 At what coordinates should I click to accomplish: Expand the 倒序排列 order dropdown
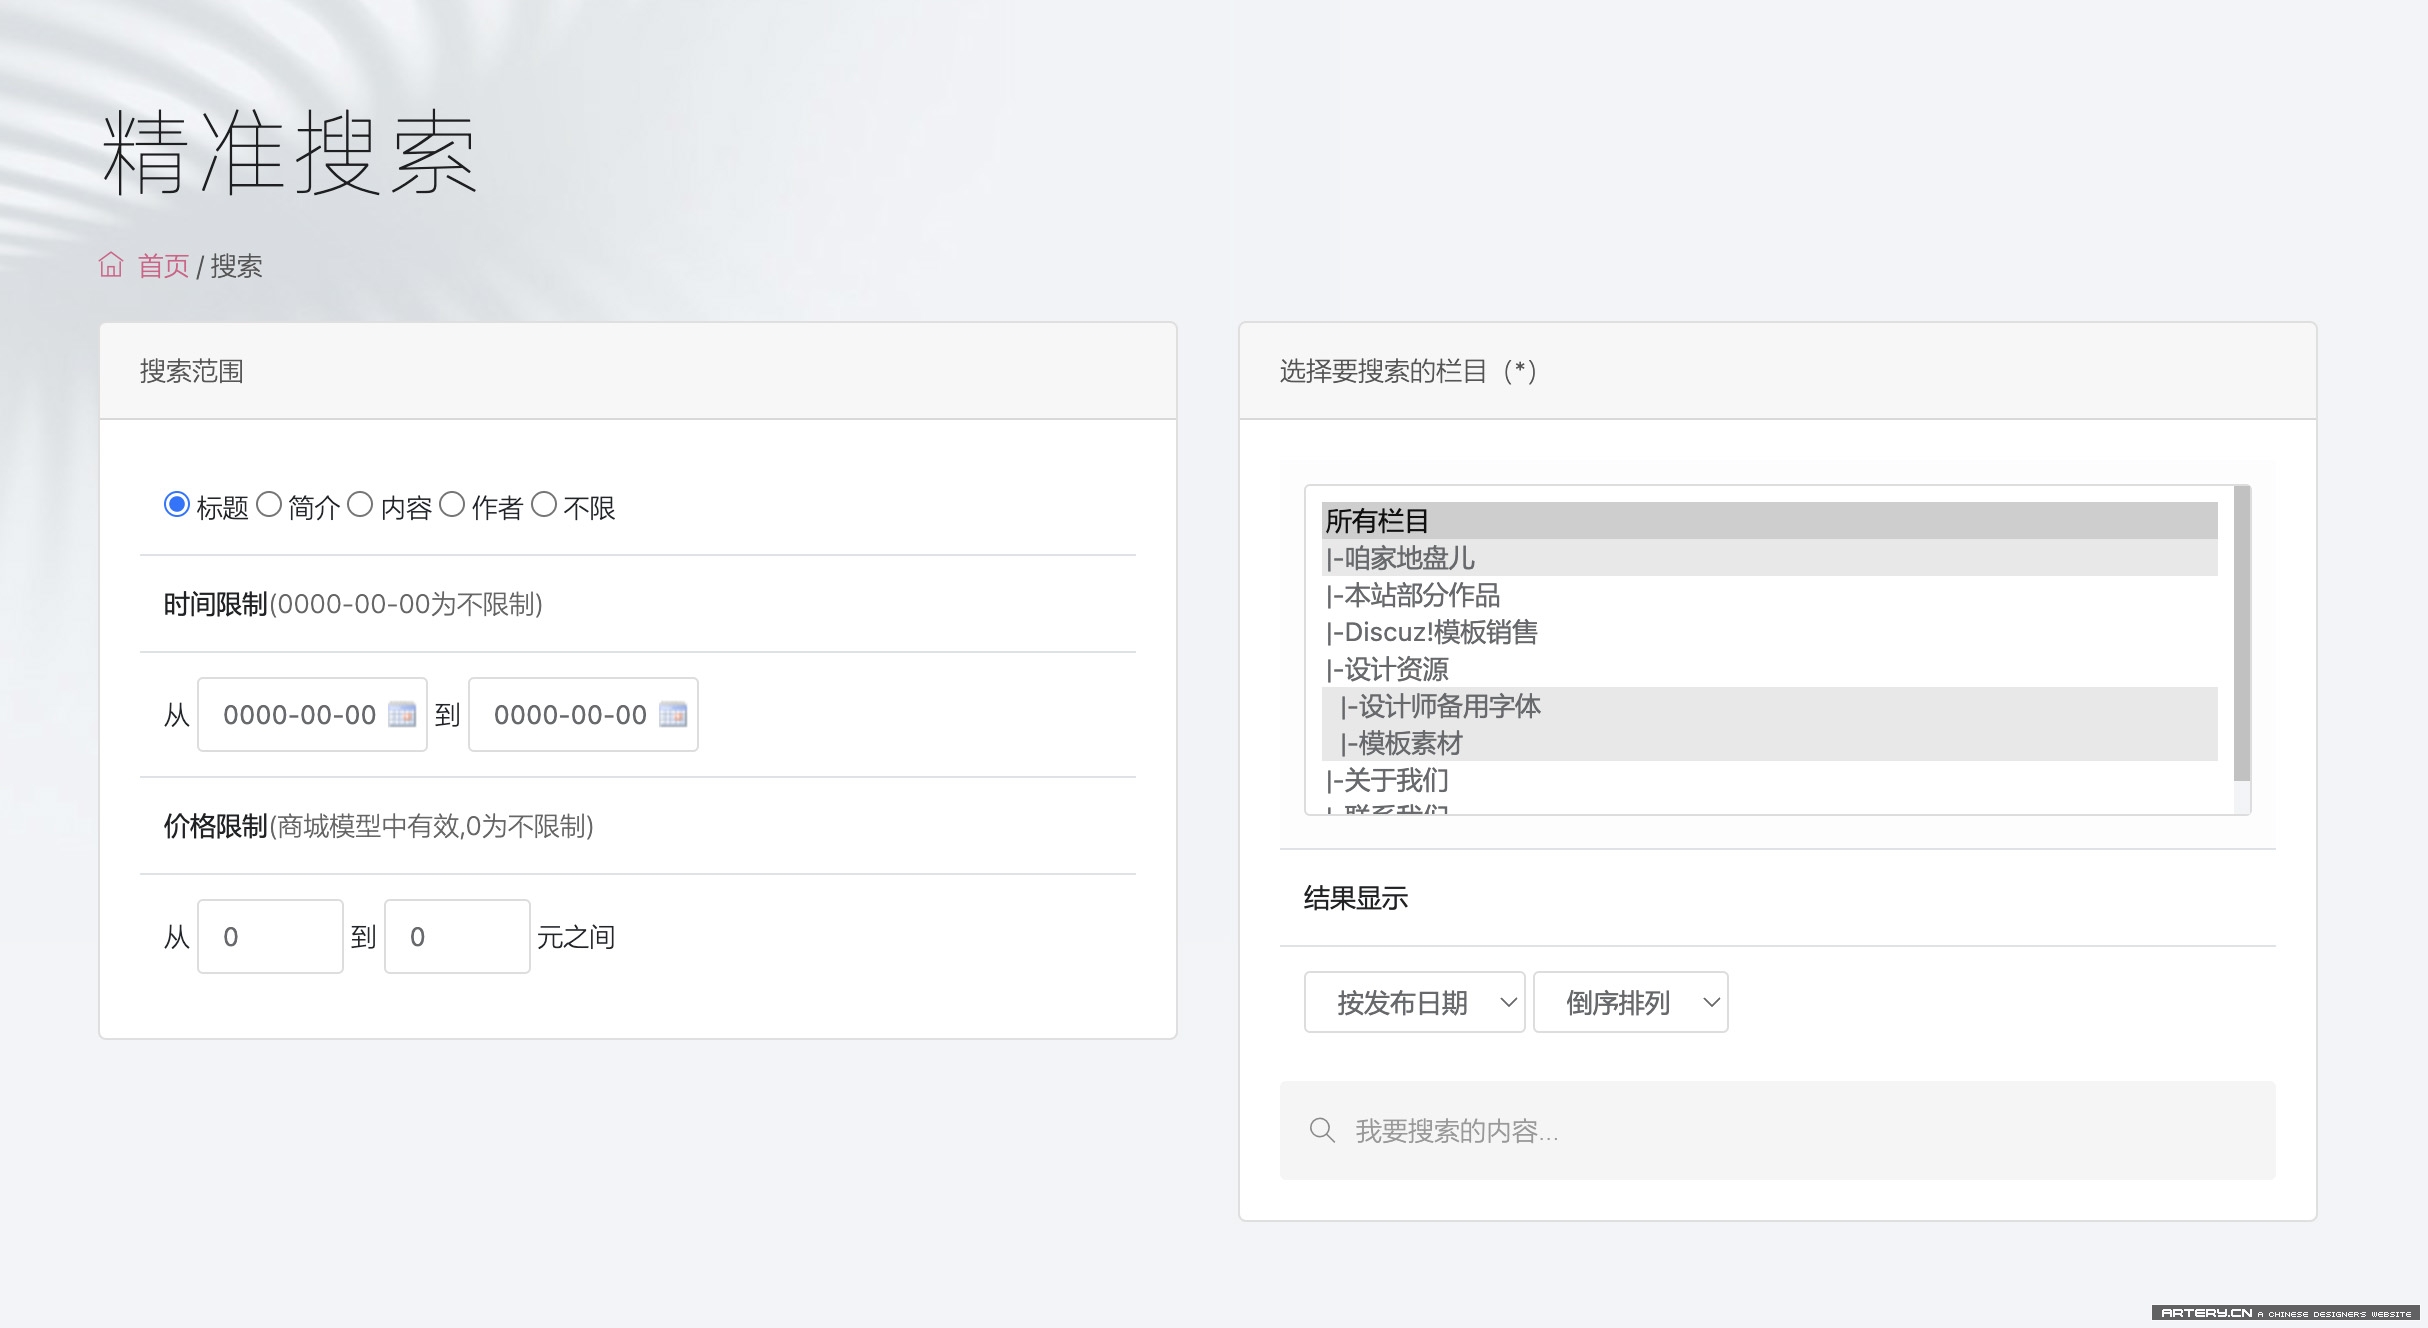tap(1630, 1002)
